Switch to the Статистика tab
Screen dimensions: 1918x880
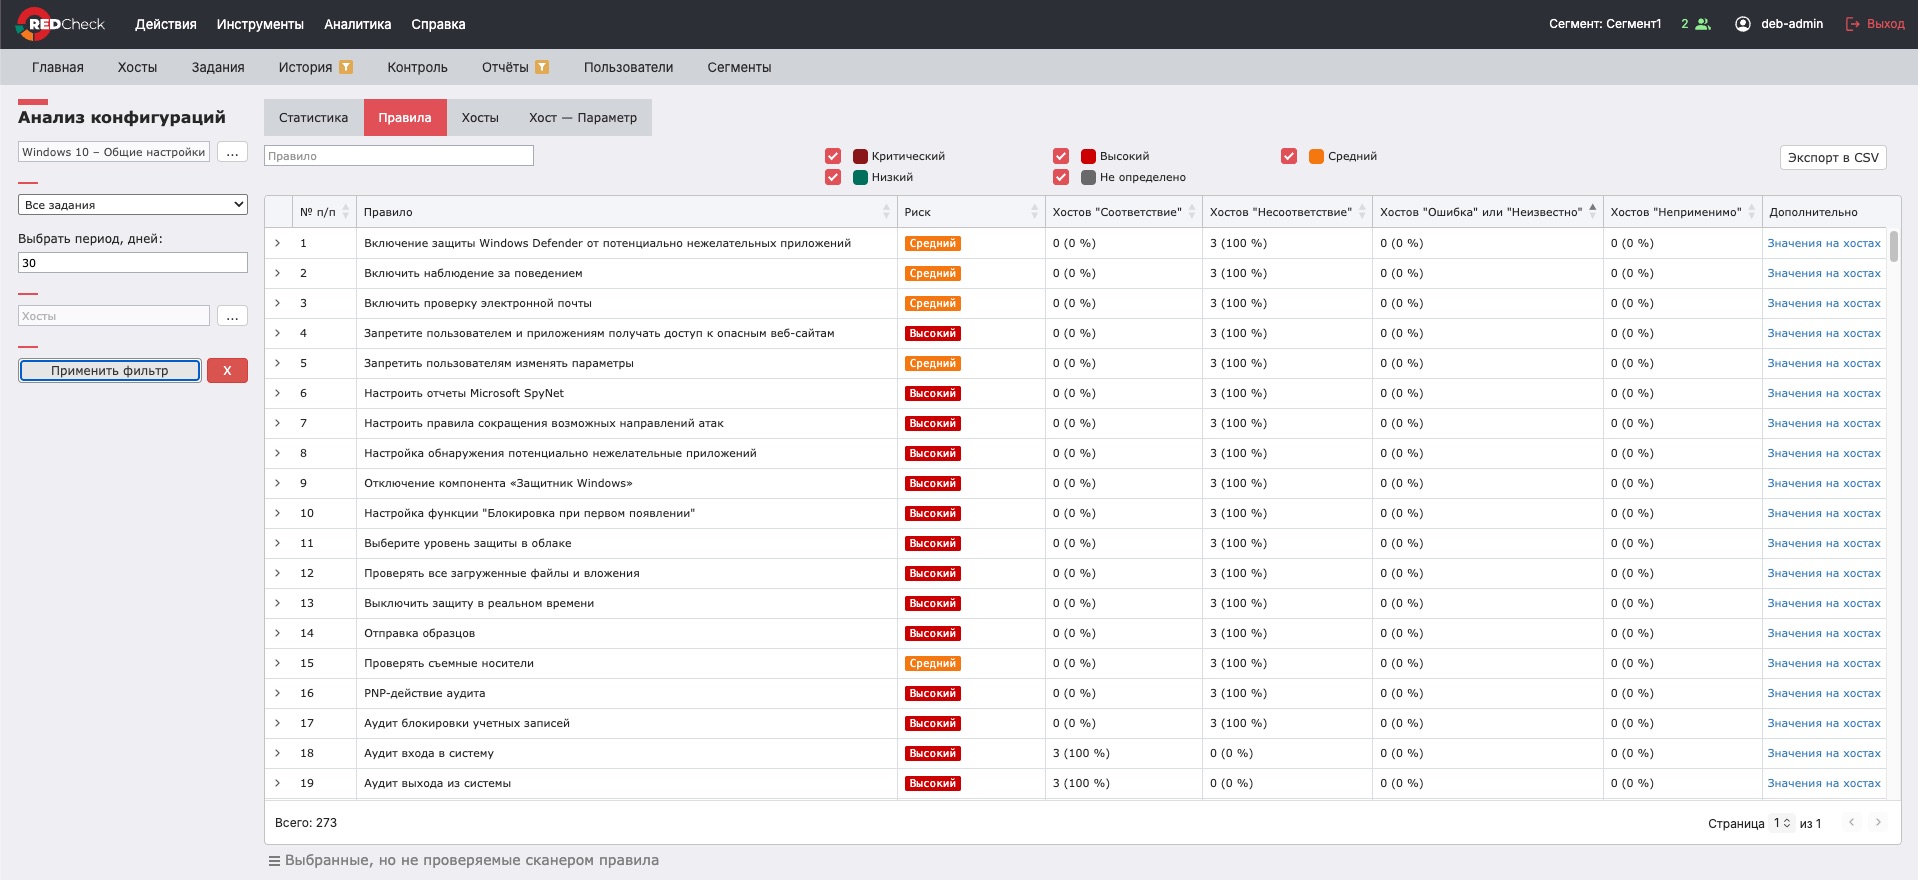tap(314, 117)
